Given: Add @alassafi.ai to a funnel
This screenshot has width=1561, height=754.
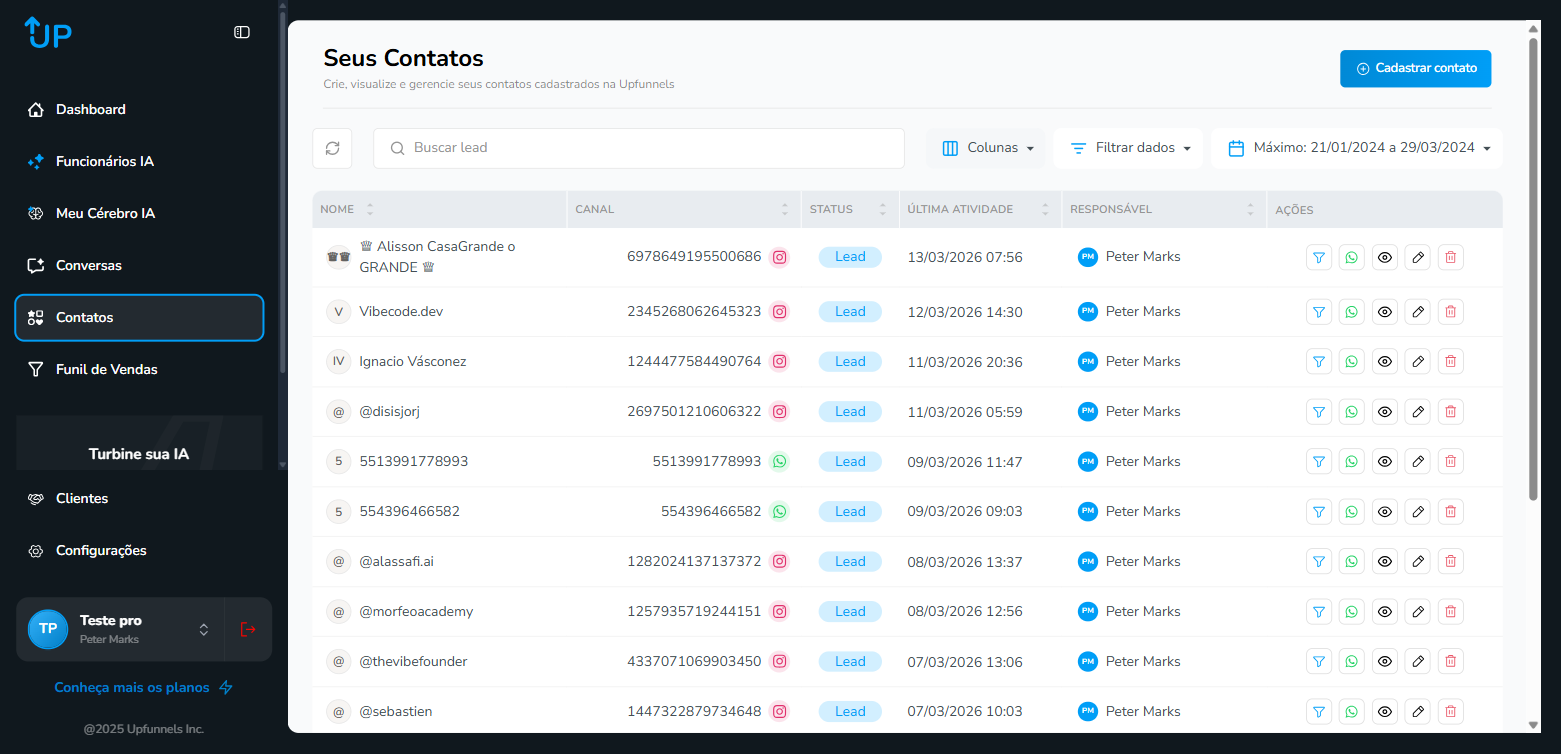Looking at the screenshot, I should [x=1318, y=561].
